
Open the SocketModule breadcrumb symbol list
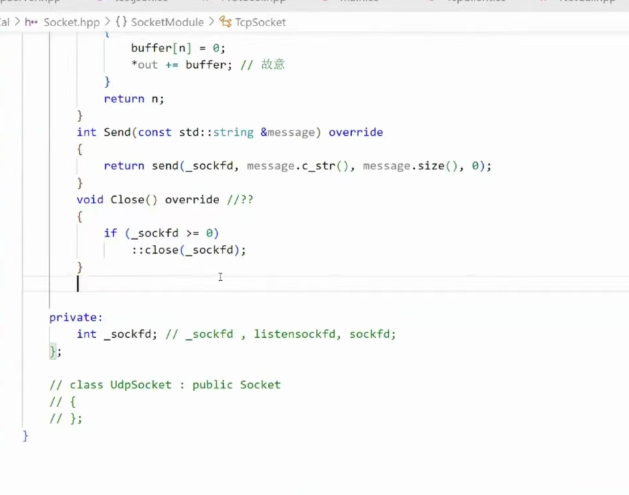point(167,22)
